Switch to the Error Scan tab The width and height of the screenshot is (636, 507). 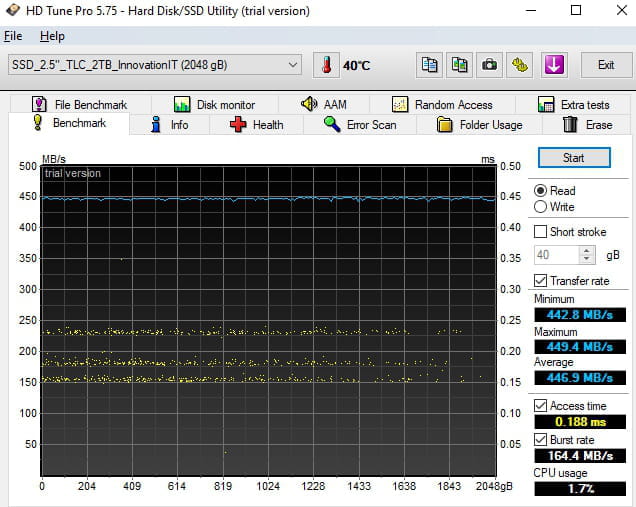pos(360,125)
